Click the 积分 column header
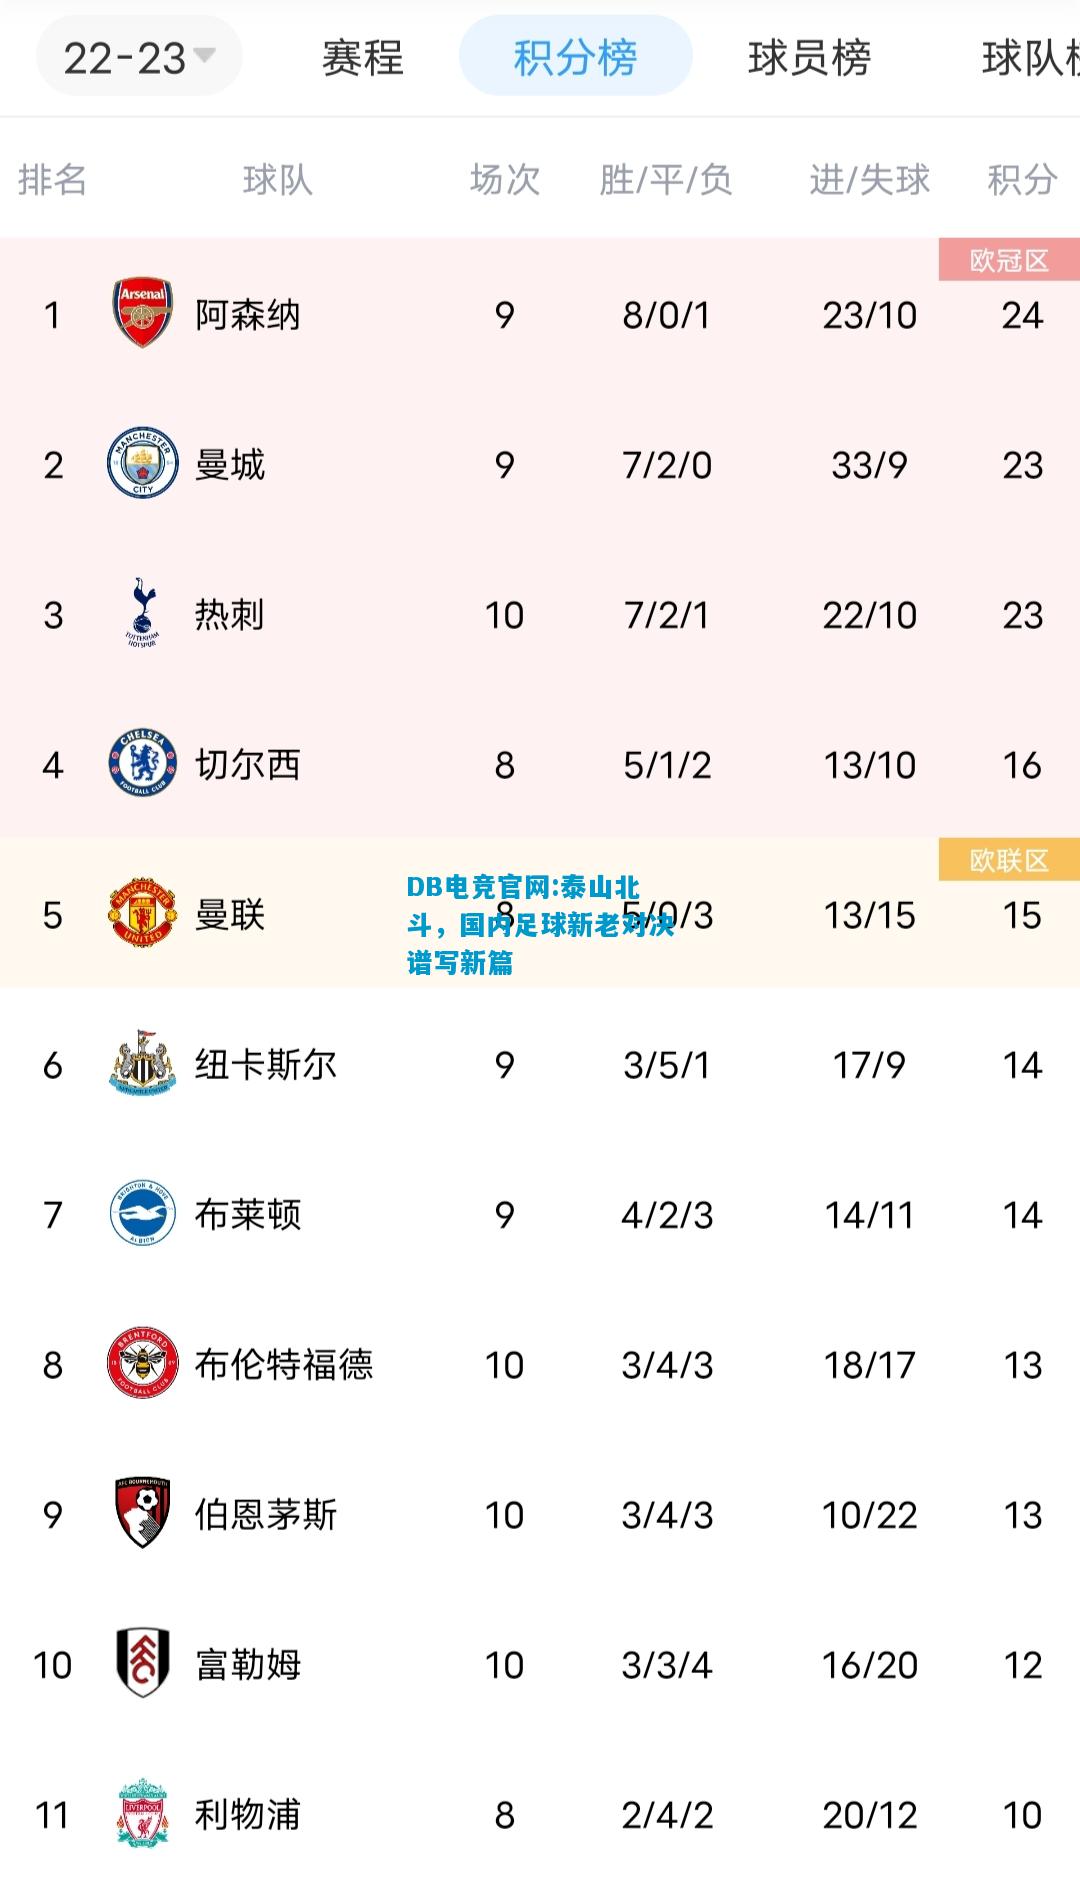Screen dimensions: 1080x1896 [1021, 180]
